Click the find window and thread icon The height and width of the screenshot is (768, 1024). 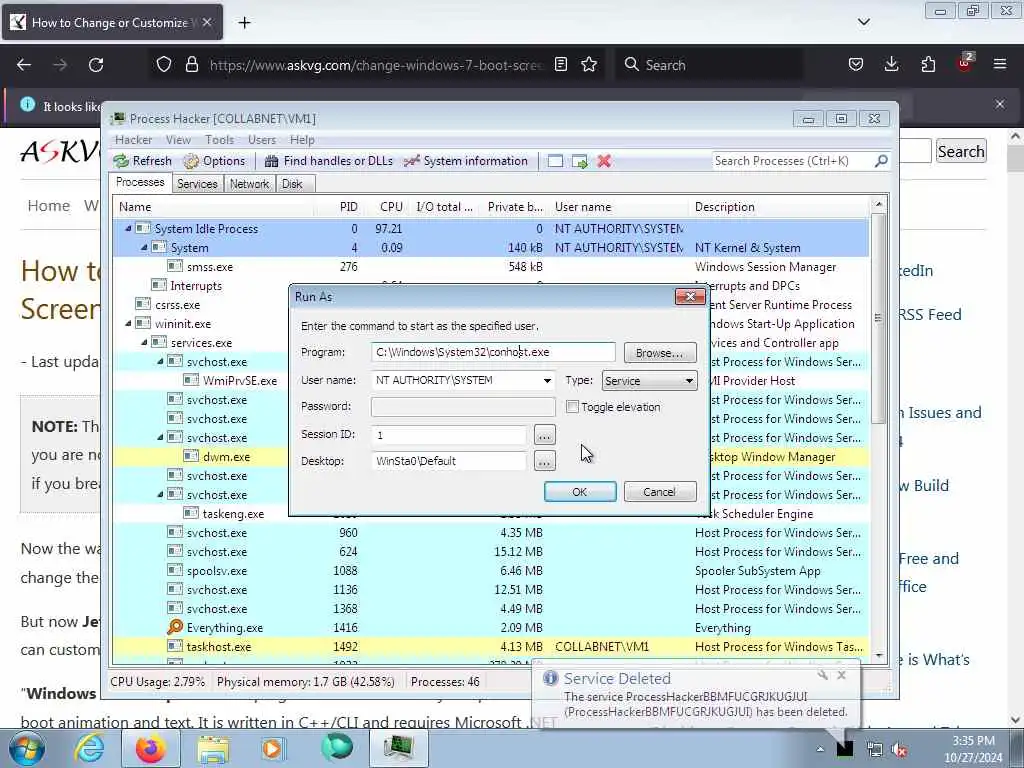click(579, 161)
